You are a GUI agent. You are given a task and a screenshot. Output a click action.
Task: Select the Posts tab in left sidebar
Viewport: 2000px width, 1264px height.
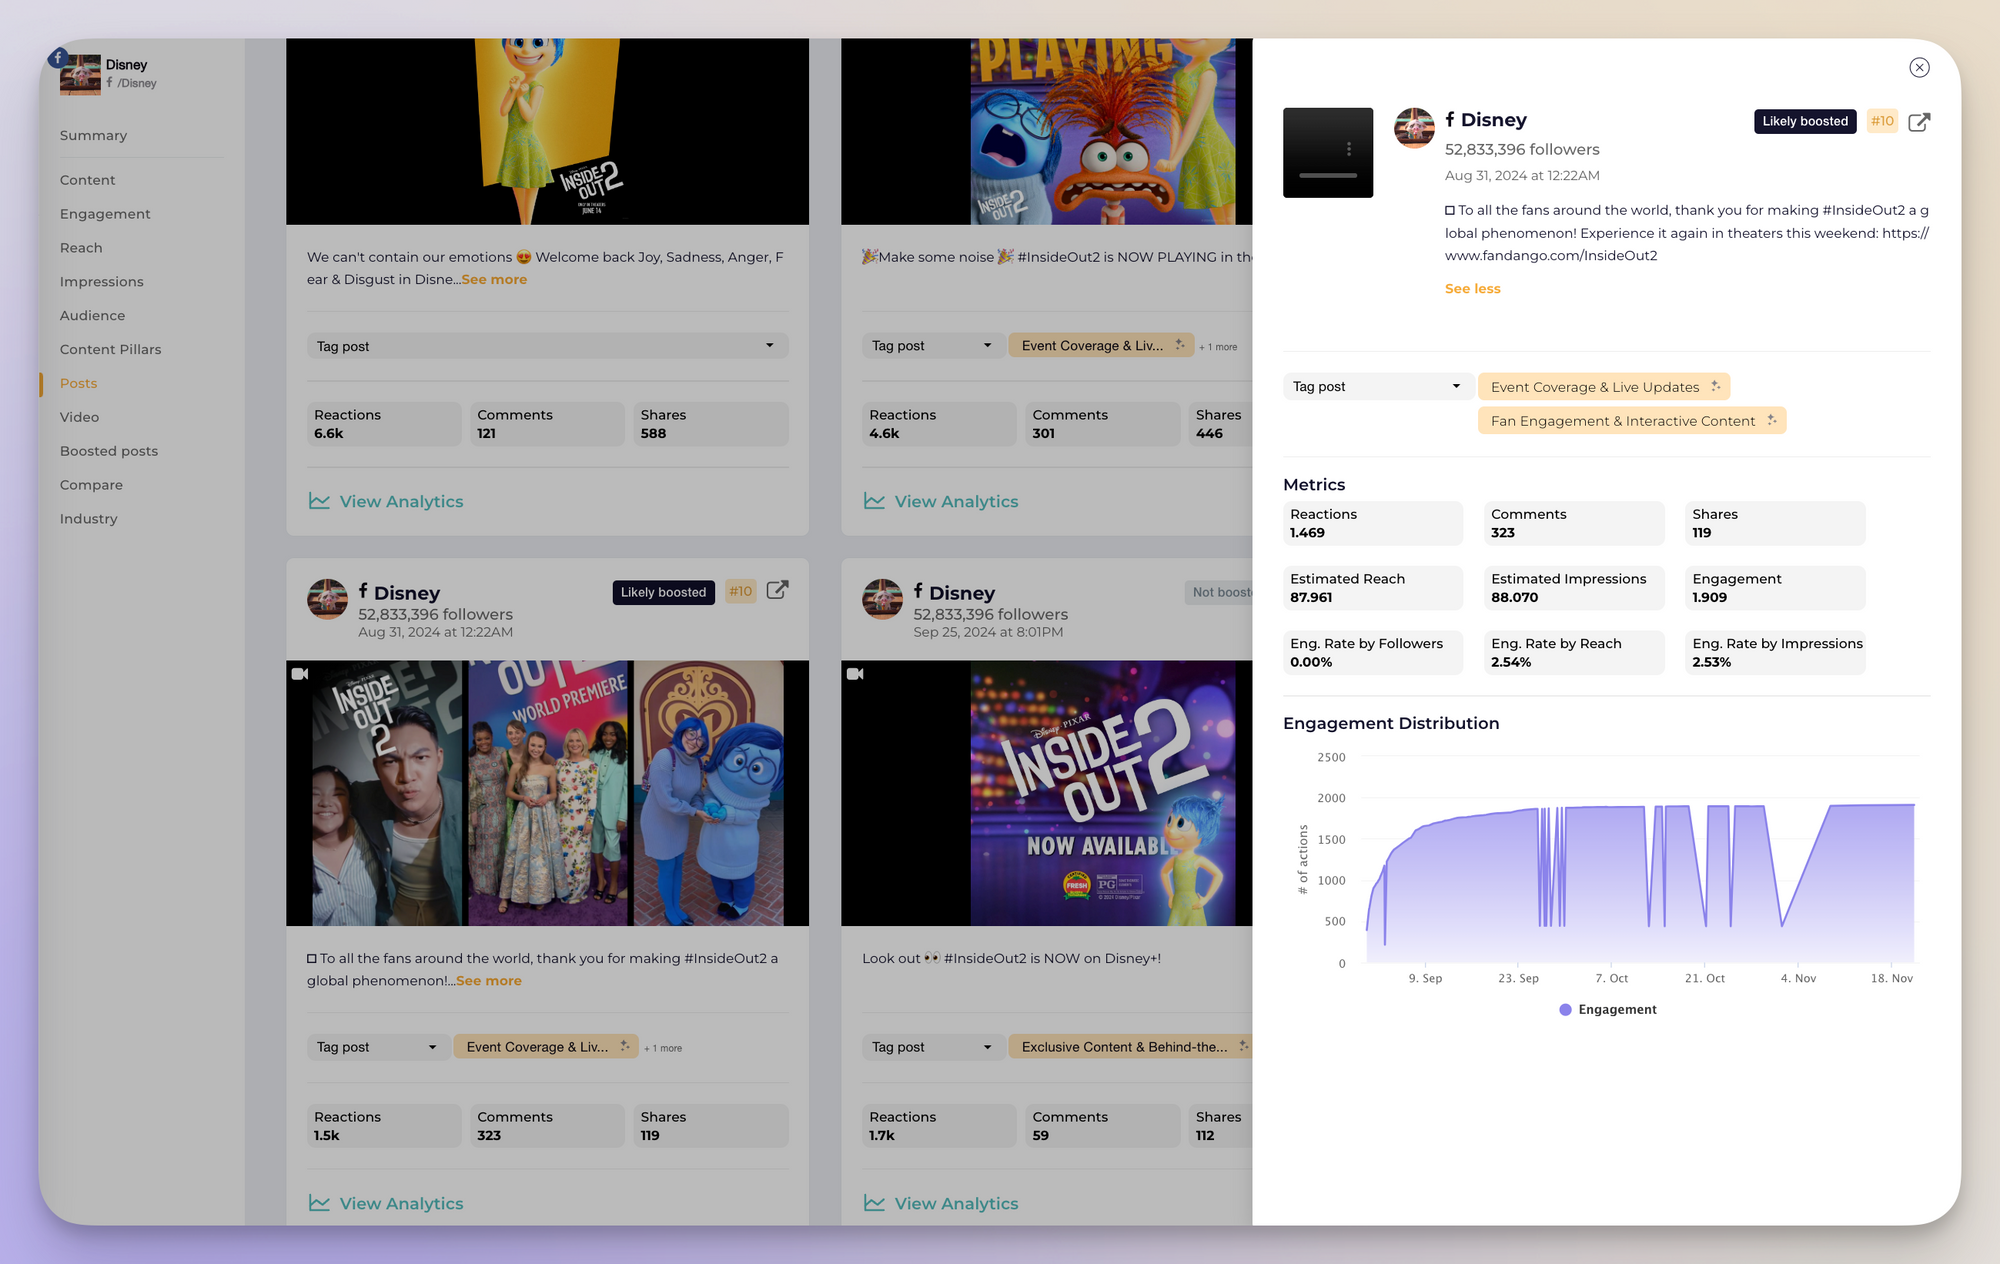[x=77, y=383]
